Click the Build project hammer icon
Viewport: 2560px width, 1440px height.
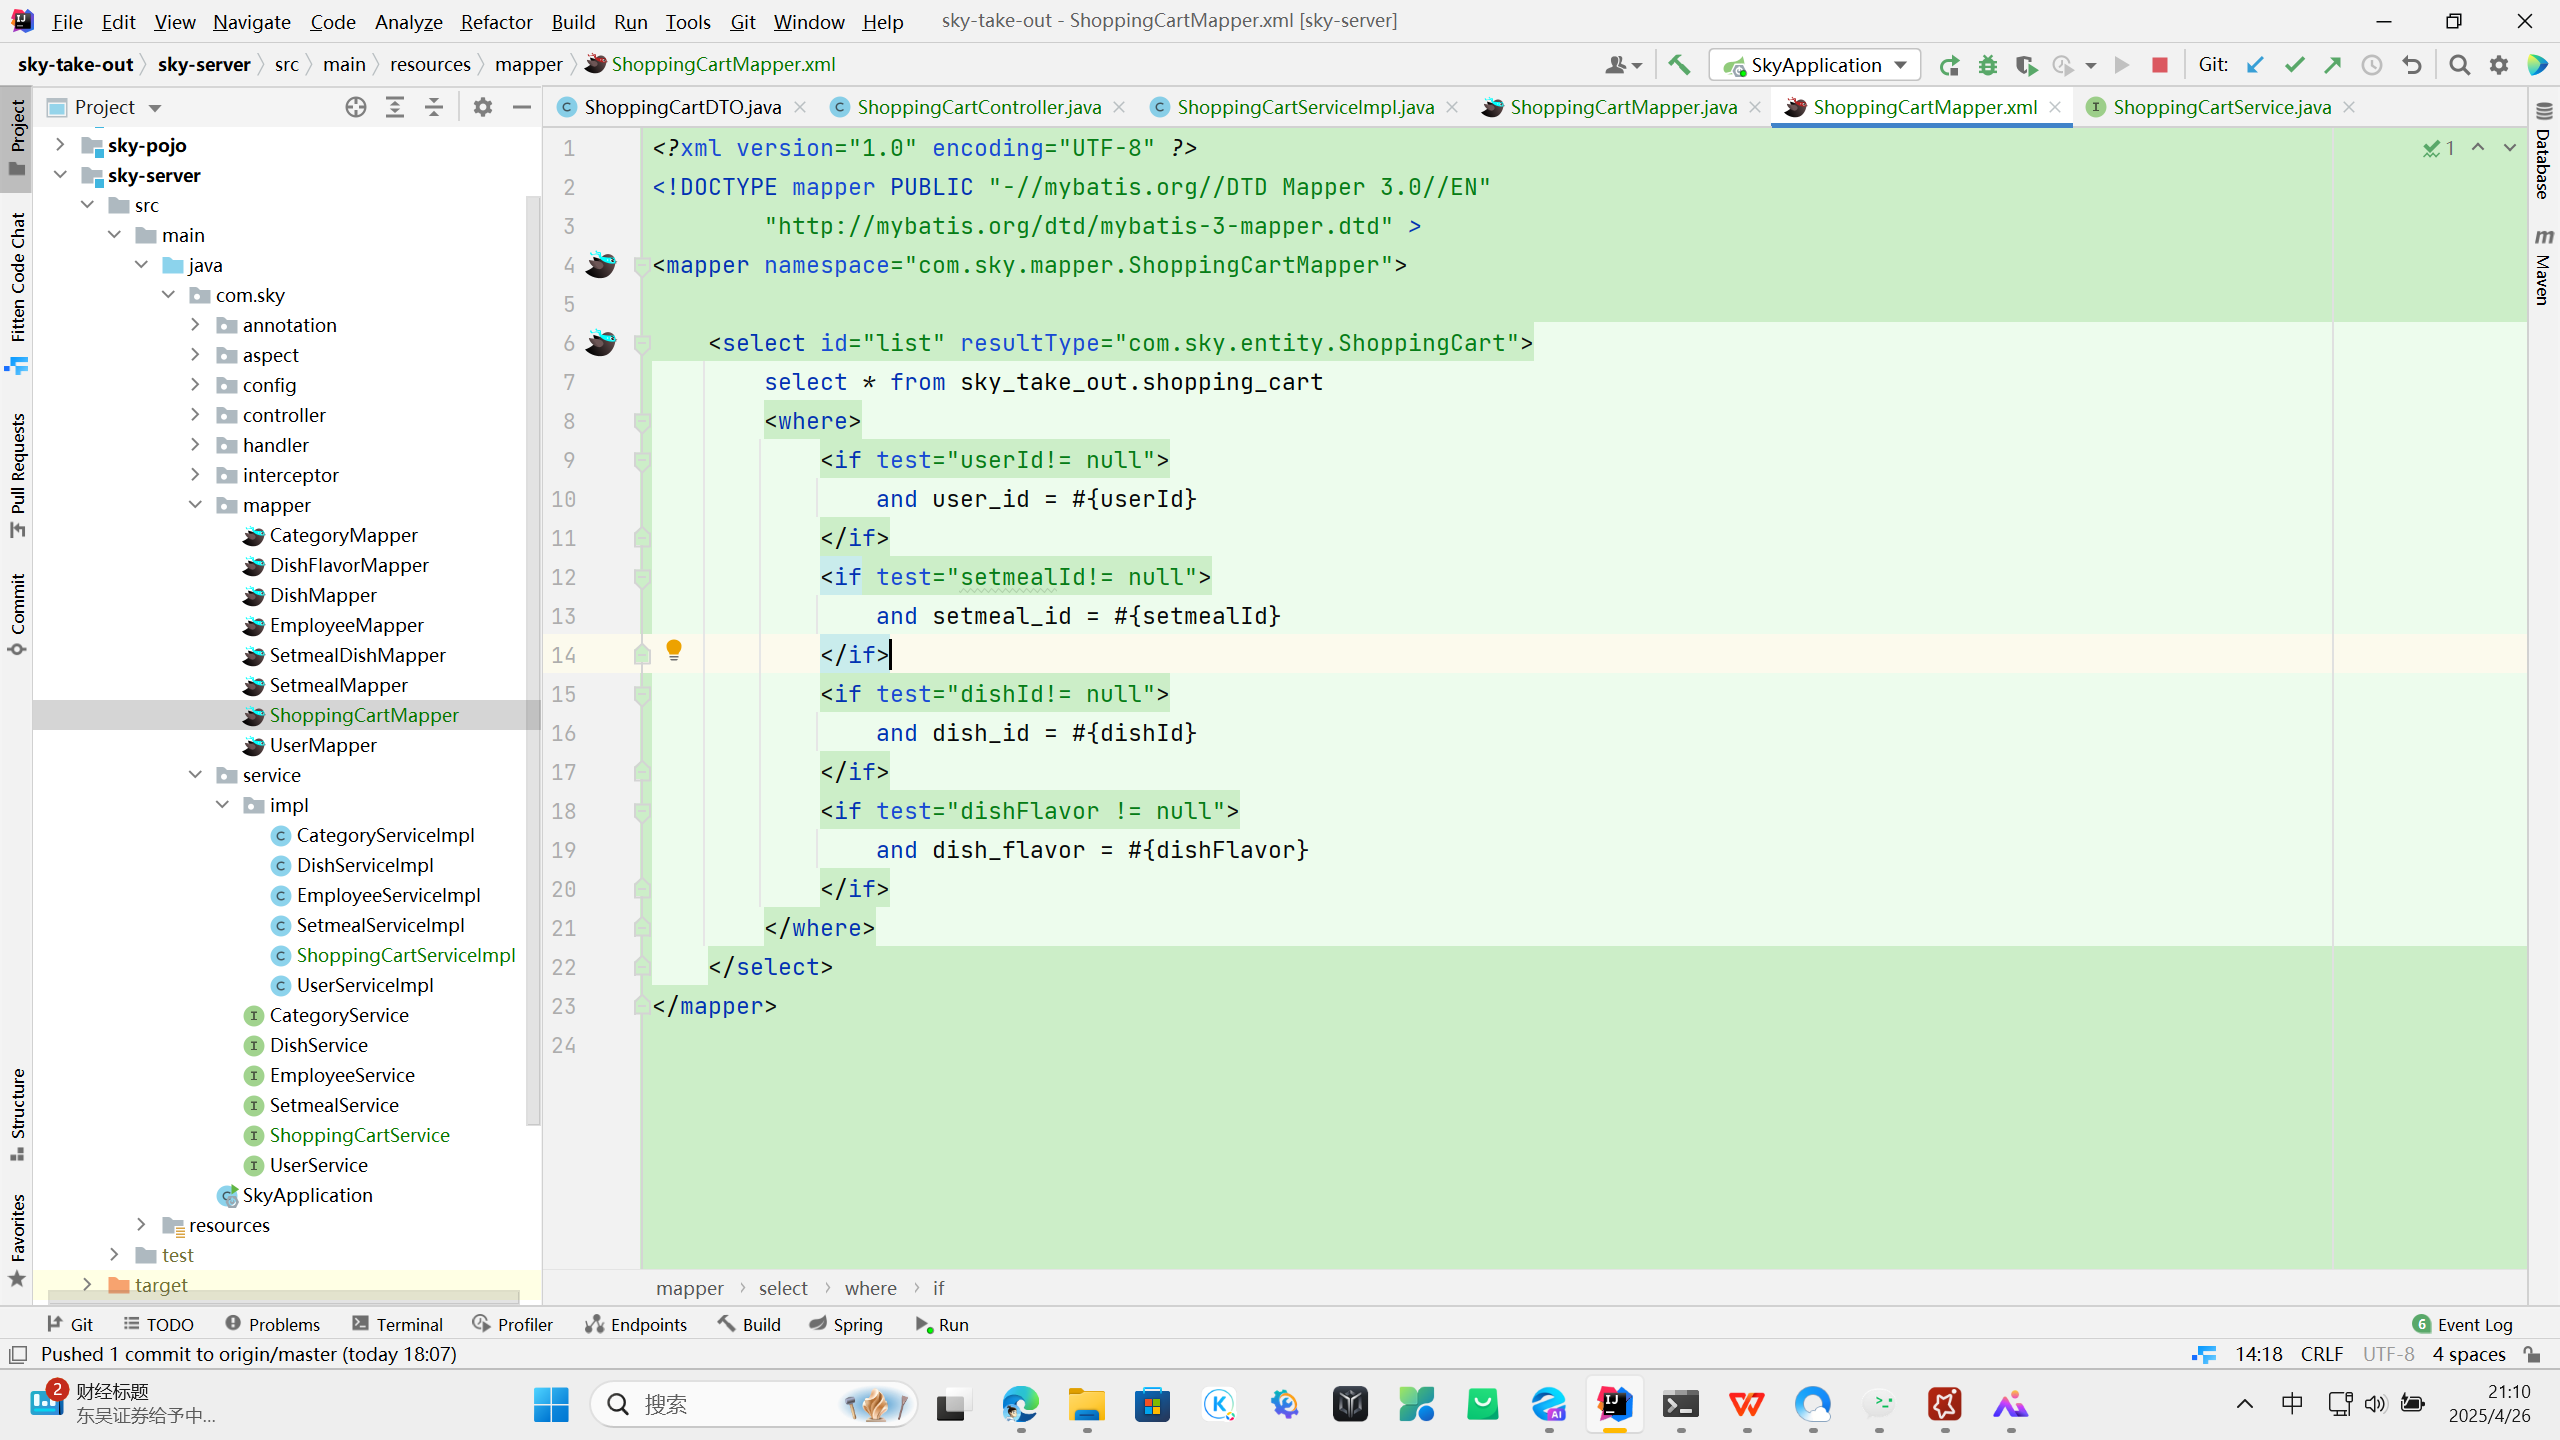tap(1679, 65)
